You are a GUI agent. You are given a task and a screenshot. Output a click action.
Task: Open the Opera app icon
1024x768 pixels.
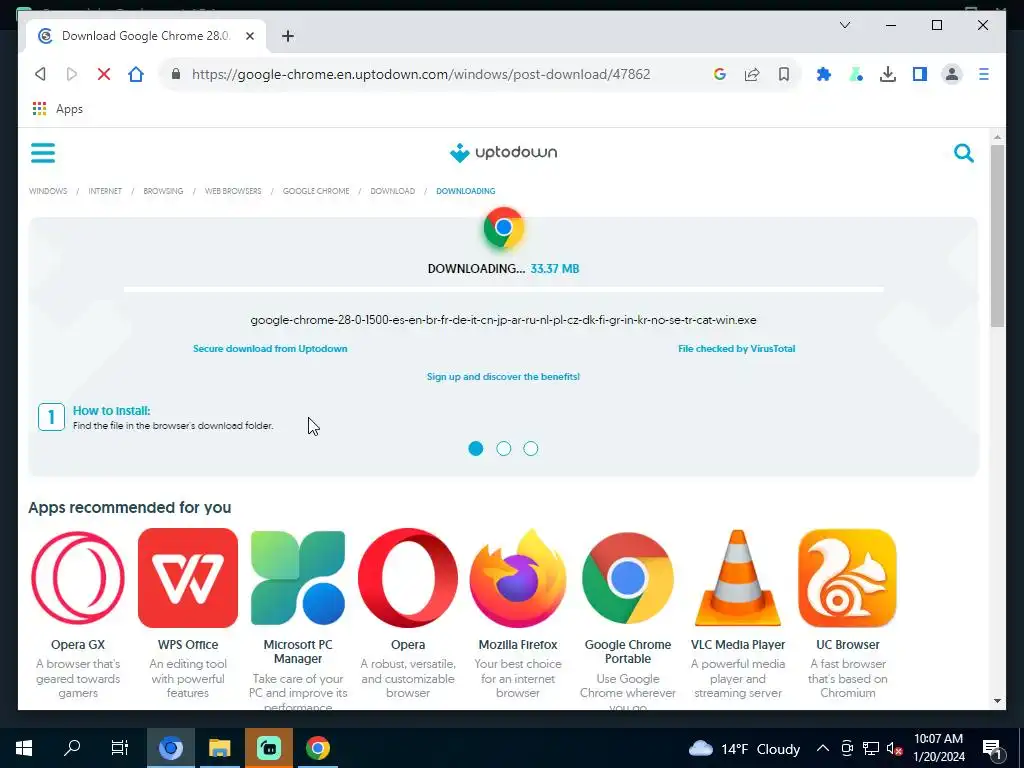click(x=408, y=578)
